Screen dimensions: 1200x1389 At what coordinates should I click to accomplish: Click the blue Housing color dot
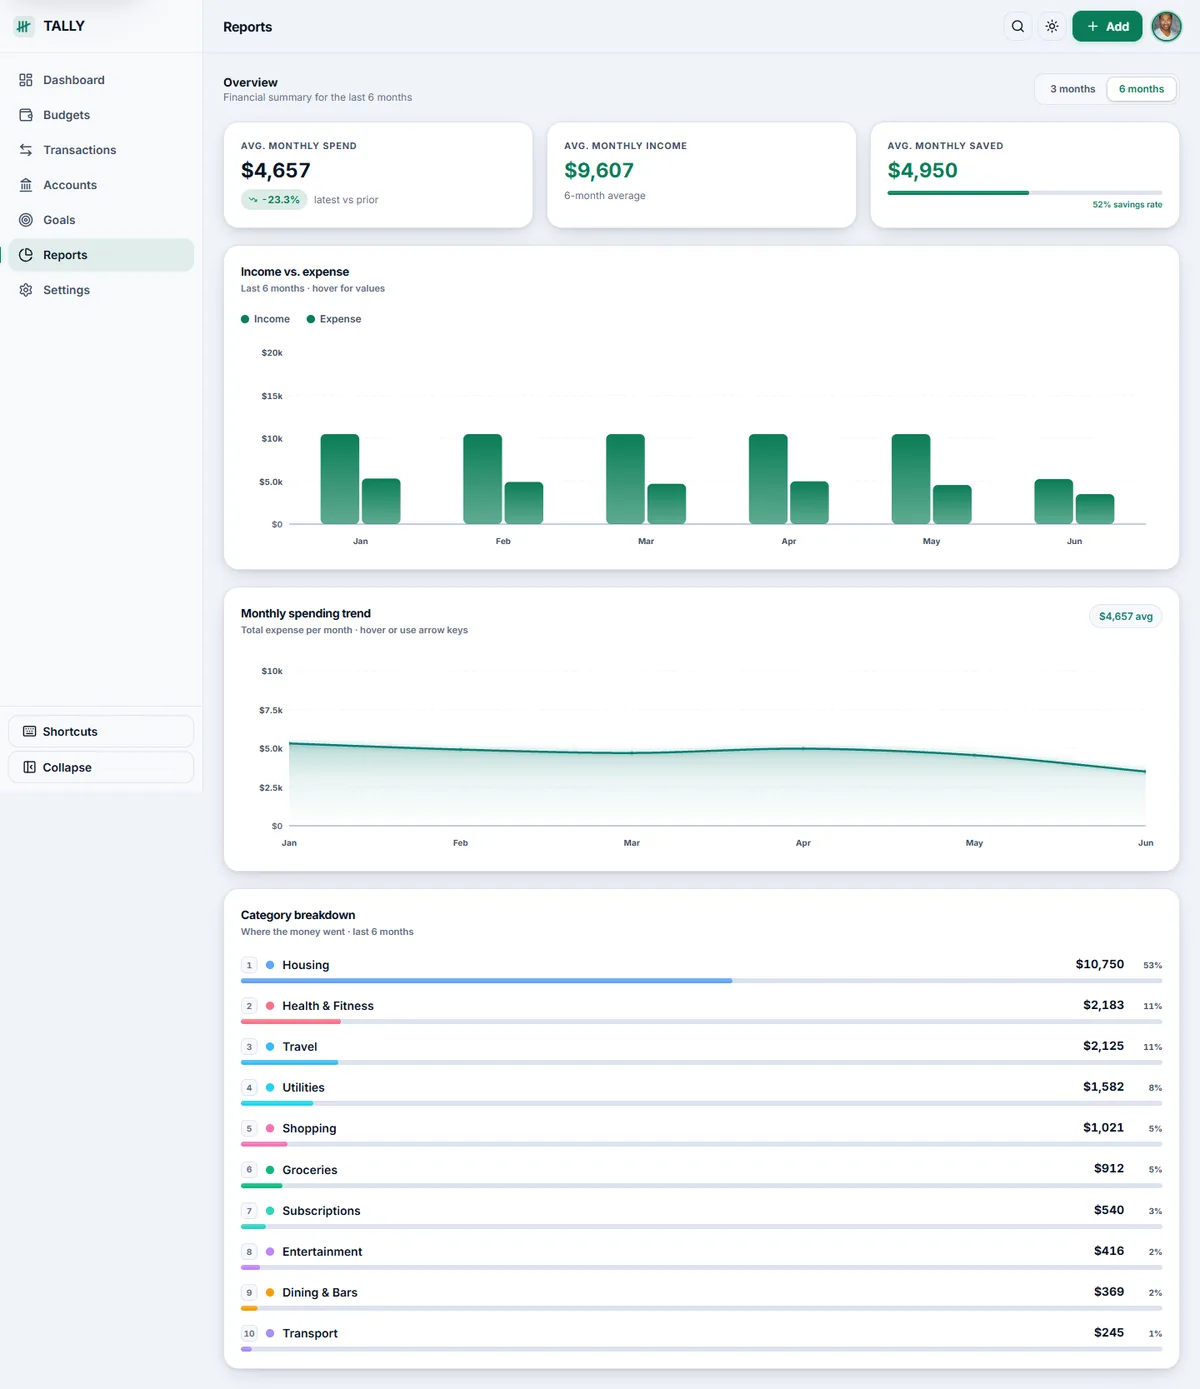point(270,965)
